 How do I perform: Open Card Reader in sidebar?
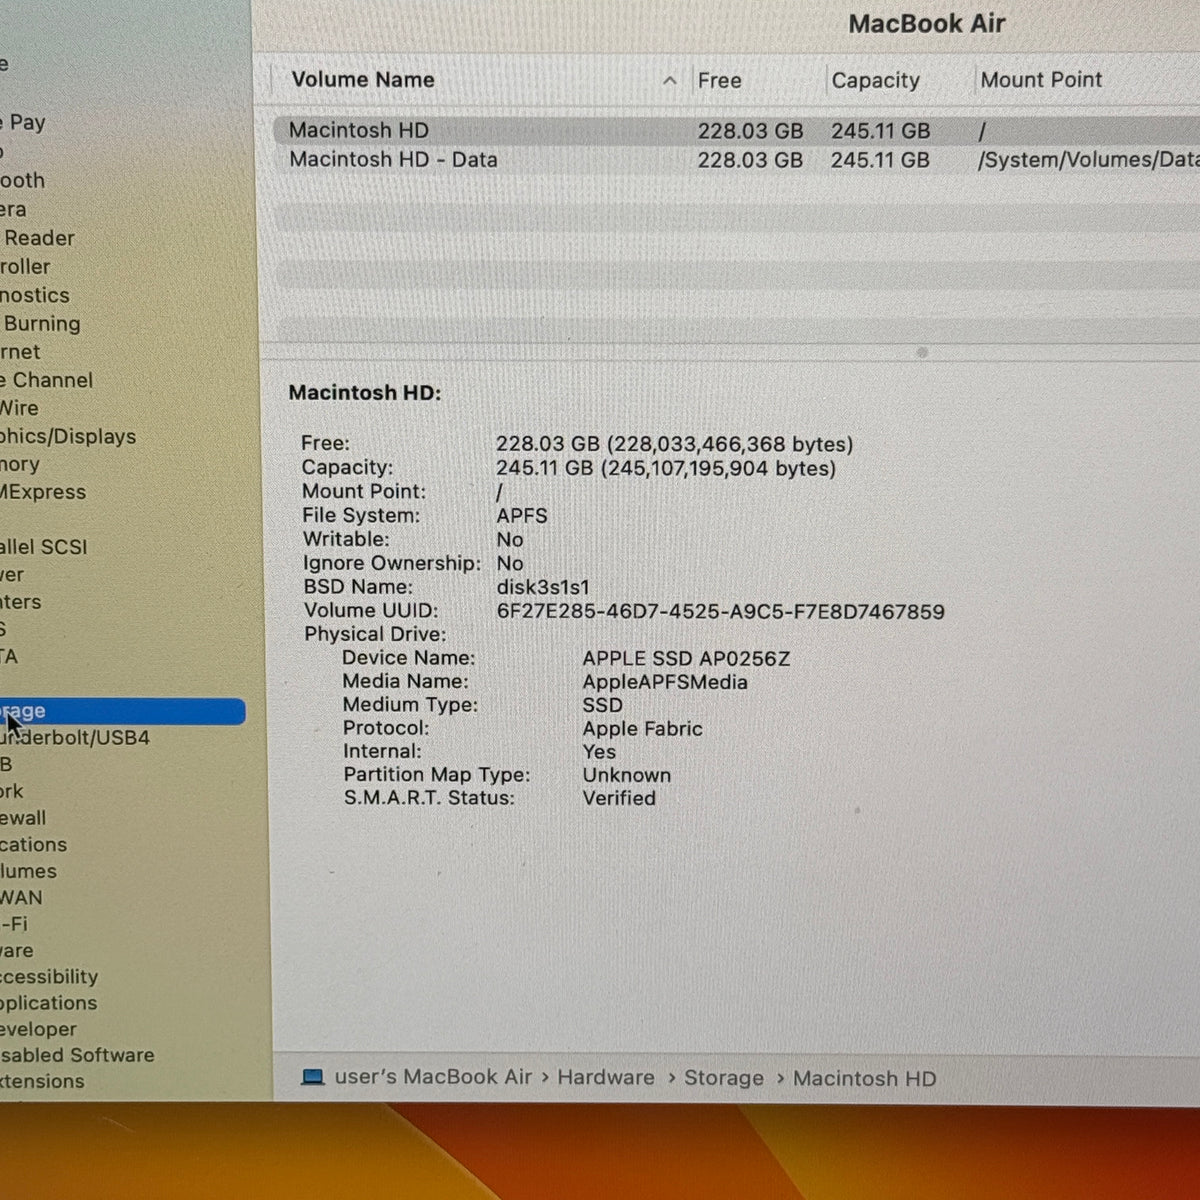tap(38, 238)
